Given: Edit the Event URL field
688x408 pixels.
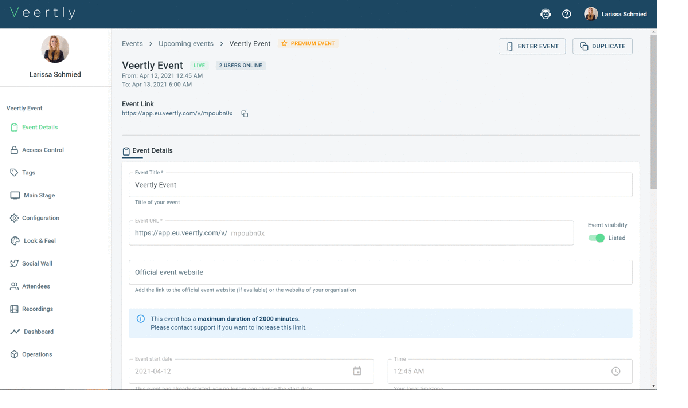Looking at the screenshot, I should (x=351, y=233).
